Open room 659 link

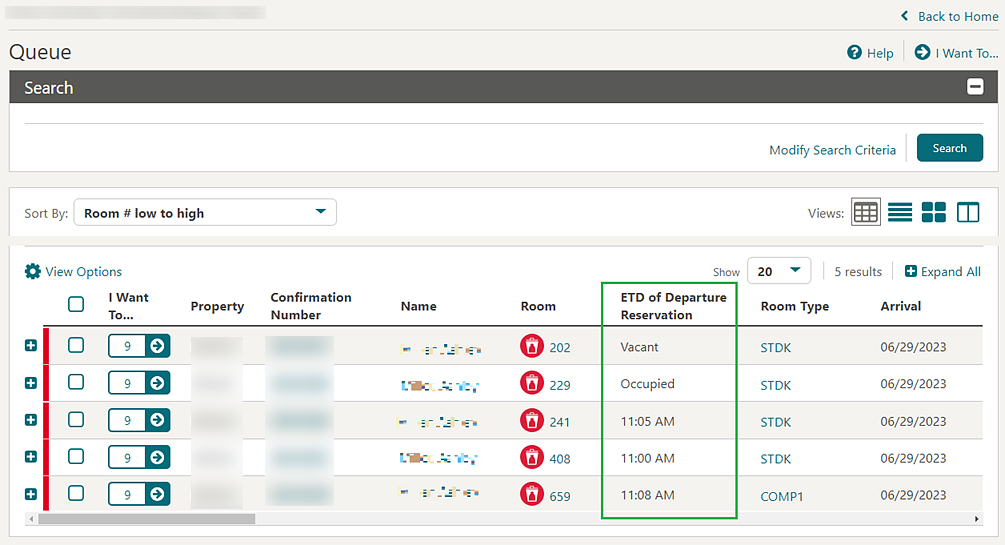(x=560, y=496)
